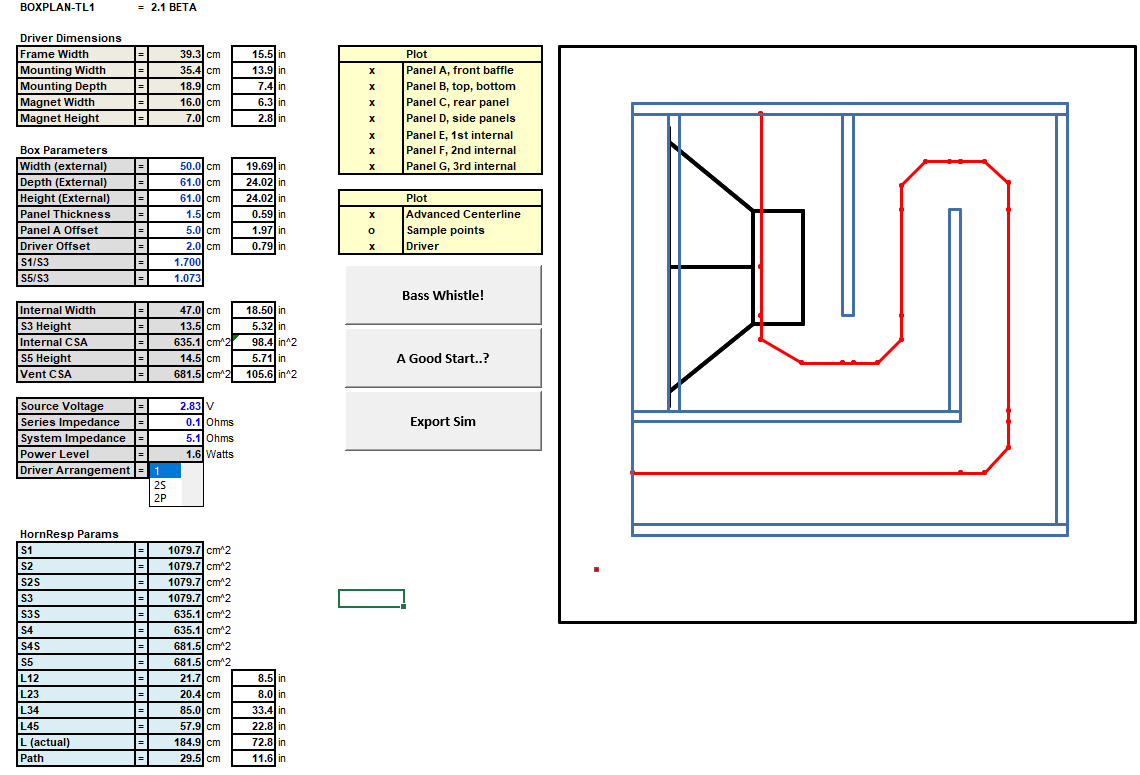Viewport: 1140px width, 775px height.
Task: Toggle the Panel D, side panels plot marker
Action: [x=372, y=119]
